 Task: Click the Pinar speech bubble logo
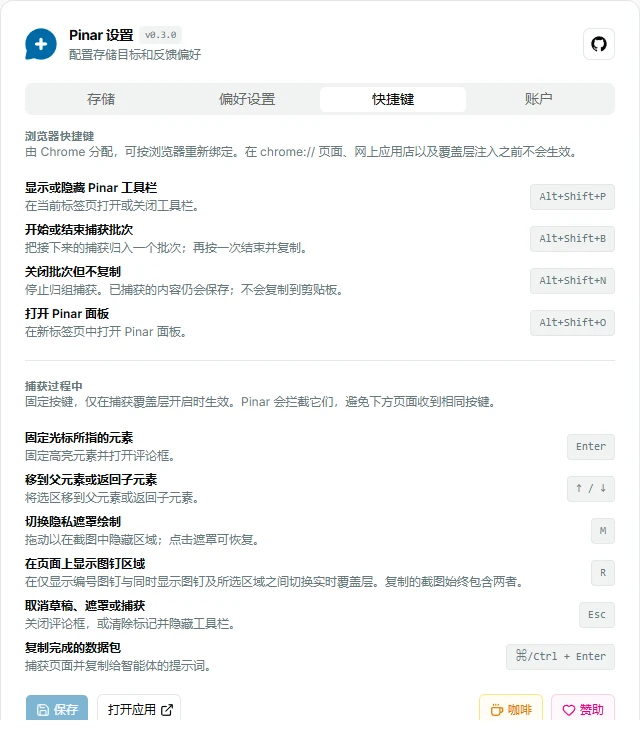[x=41, y=44]
